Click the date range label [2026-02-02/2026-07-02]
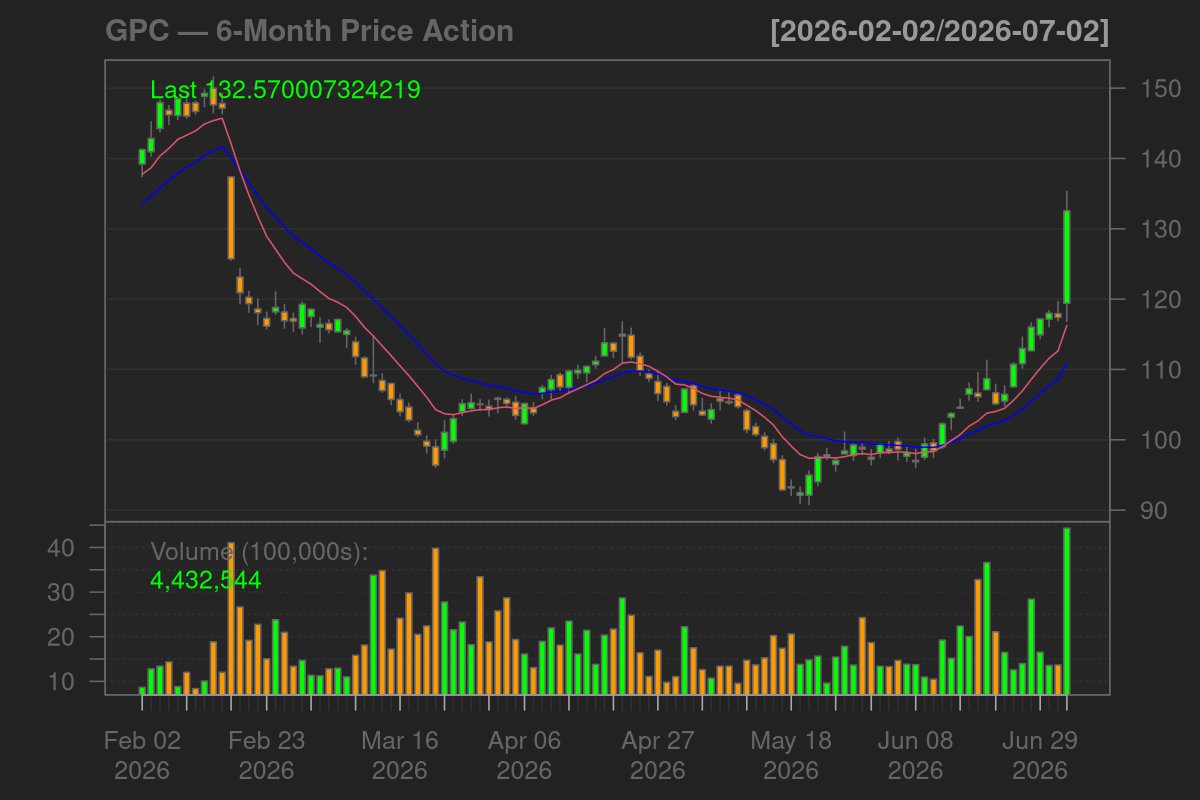 coord(939,32)
